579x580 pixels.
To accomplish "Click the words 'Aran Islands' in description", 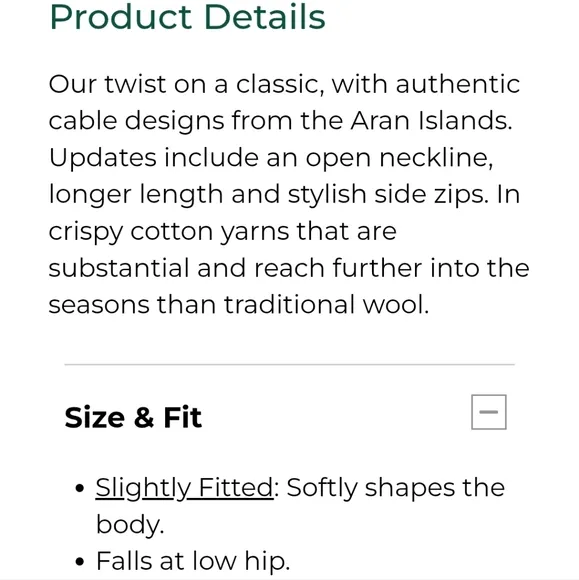I will pos(431,121).
